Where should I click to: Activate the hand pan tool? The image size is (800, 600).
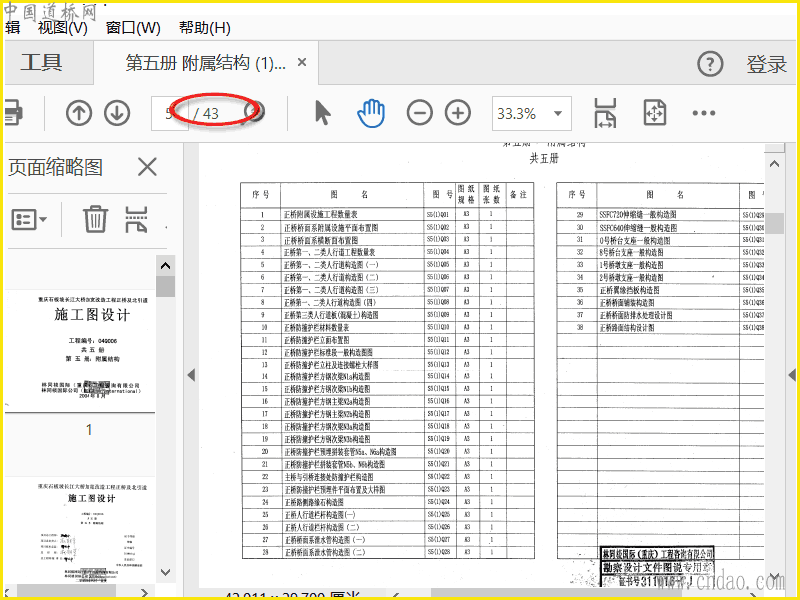tap(371, 113)
